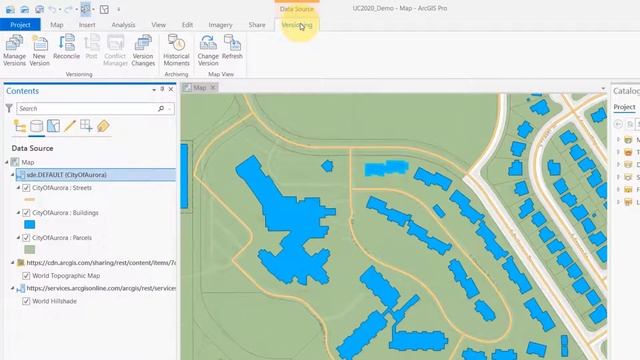This screenshot has width=640, height=360.
Task: Open Contents pane options dropdown arrow
Action: [154, 90]
